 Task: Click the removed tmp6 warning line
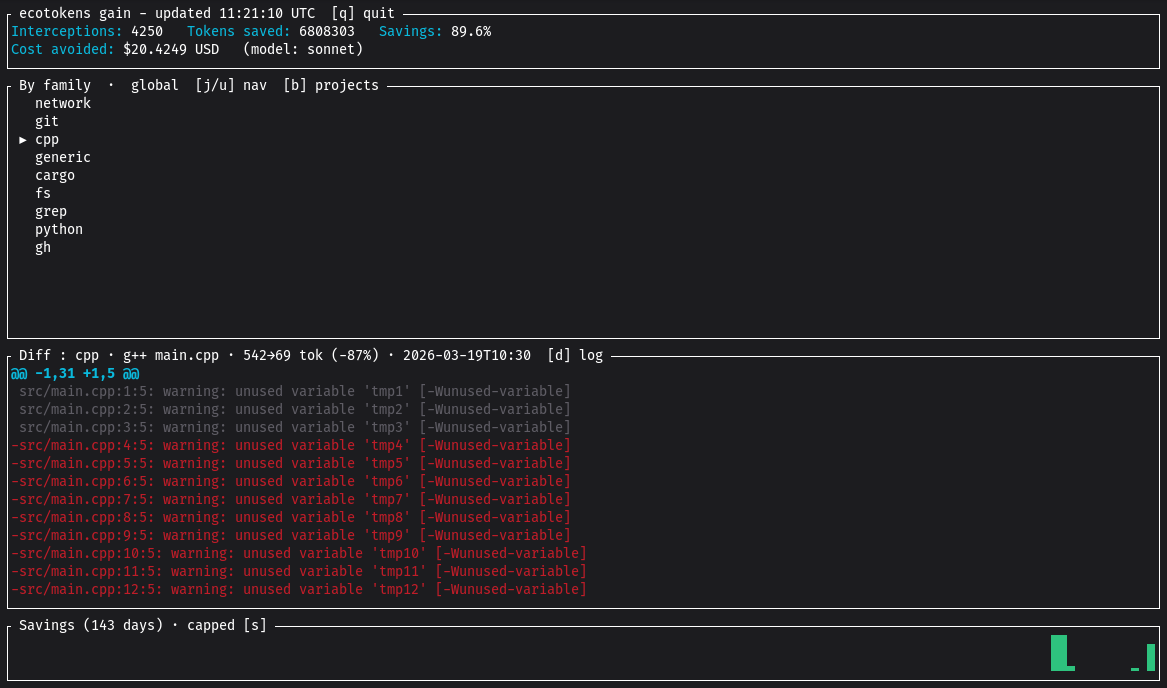(x=291, y=481)
